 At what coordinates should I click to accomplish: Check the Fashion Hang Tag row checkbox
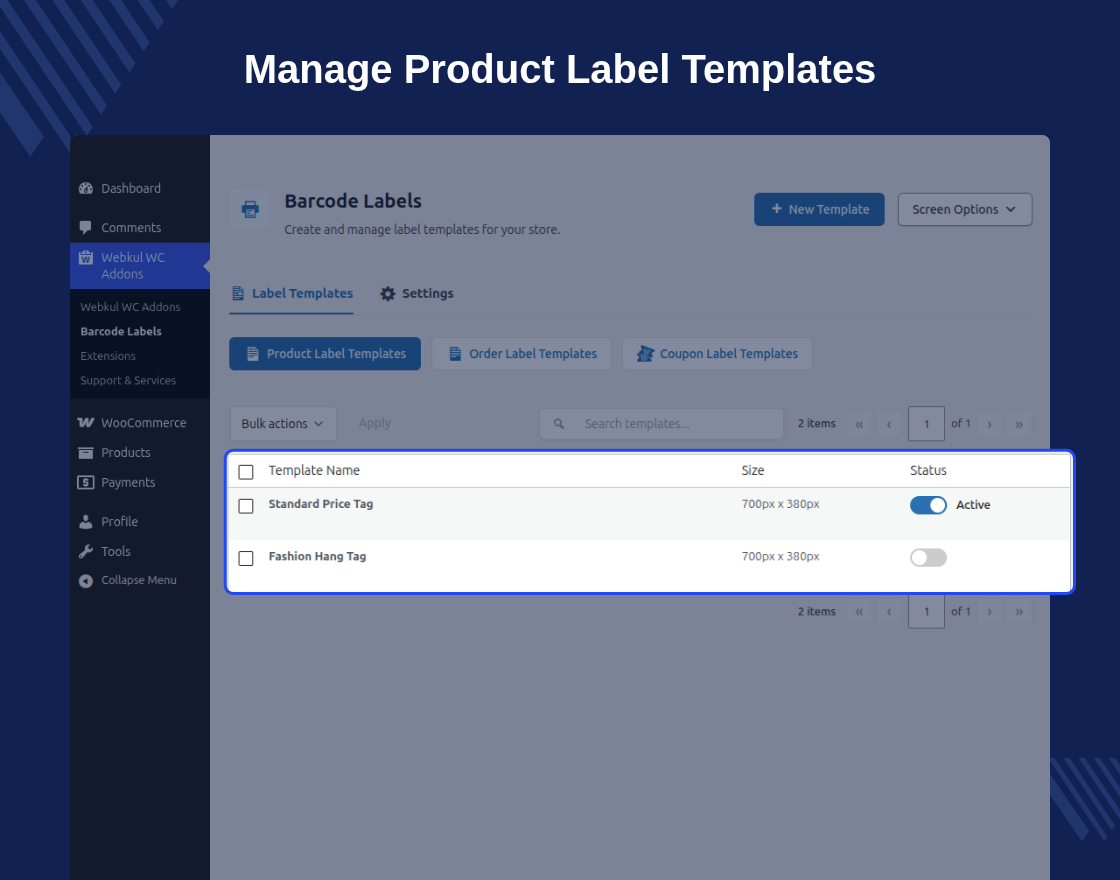(x=246, y=559)
